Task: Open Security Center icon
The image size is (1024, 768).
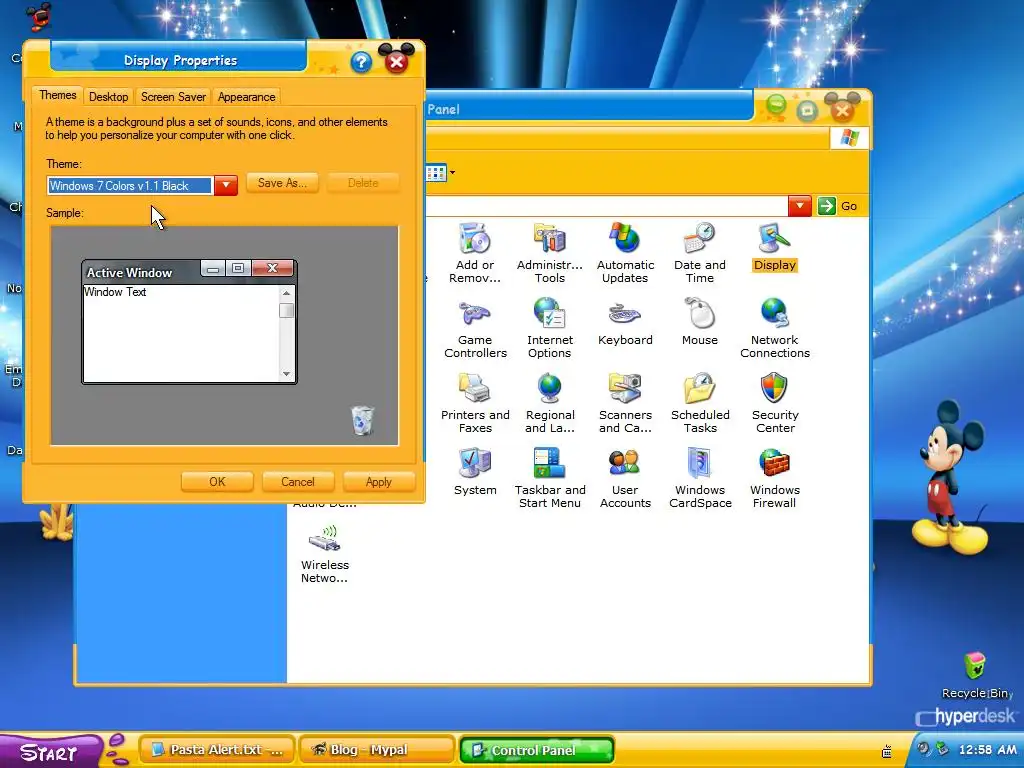Action: (775, 402)
